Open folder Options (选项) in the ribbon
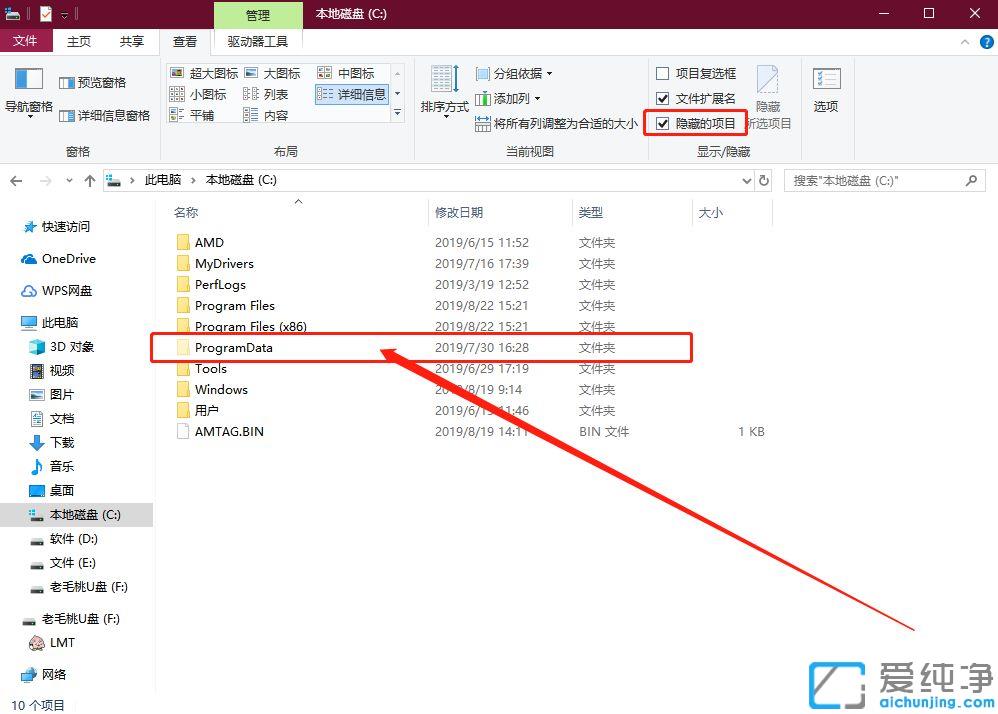This screenshot has width=998, height=714. point(826,91)
